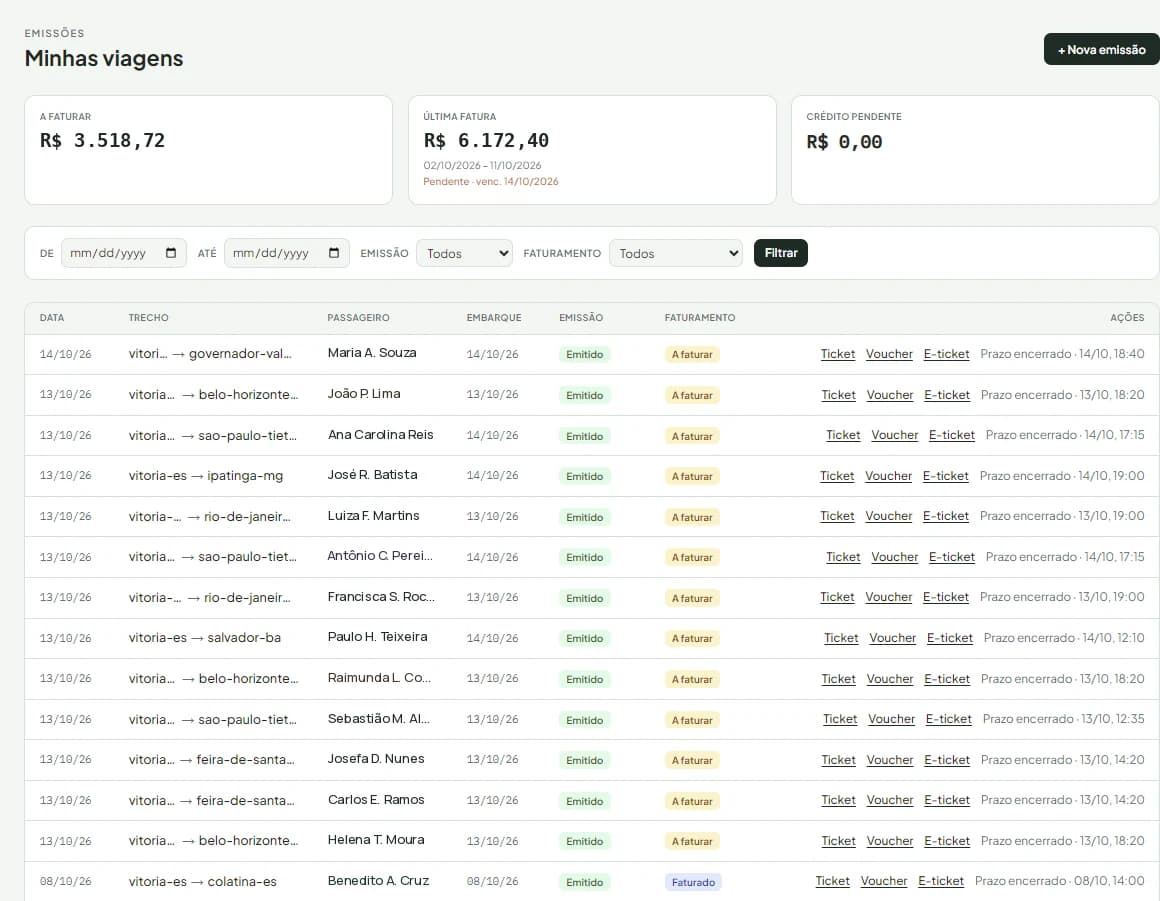The width and height of the screenshot is (1160, 901).
Task: Open calendar picker in ATÉ date field
Action: coord(334,253)
